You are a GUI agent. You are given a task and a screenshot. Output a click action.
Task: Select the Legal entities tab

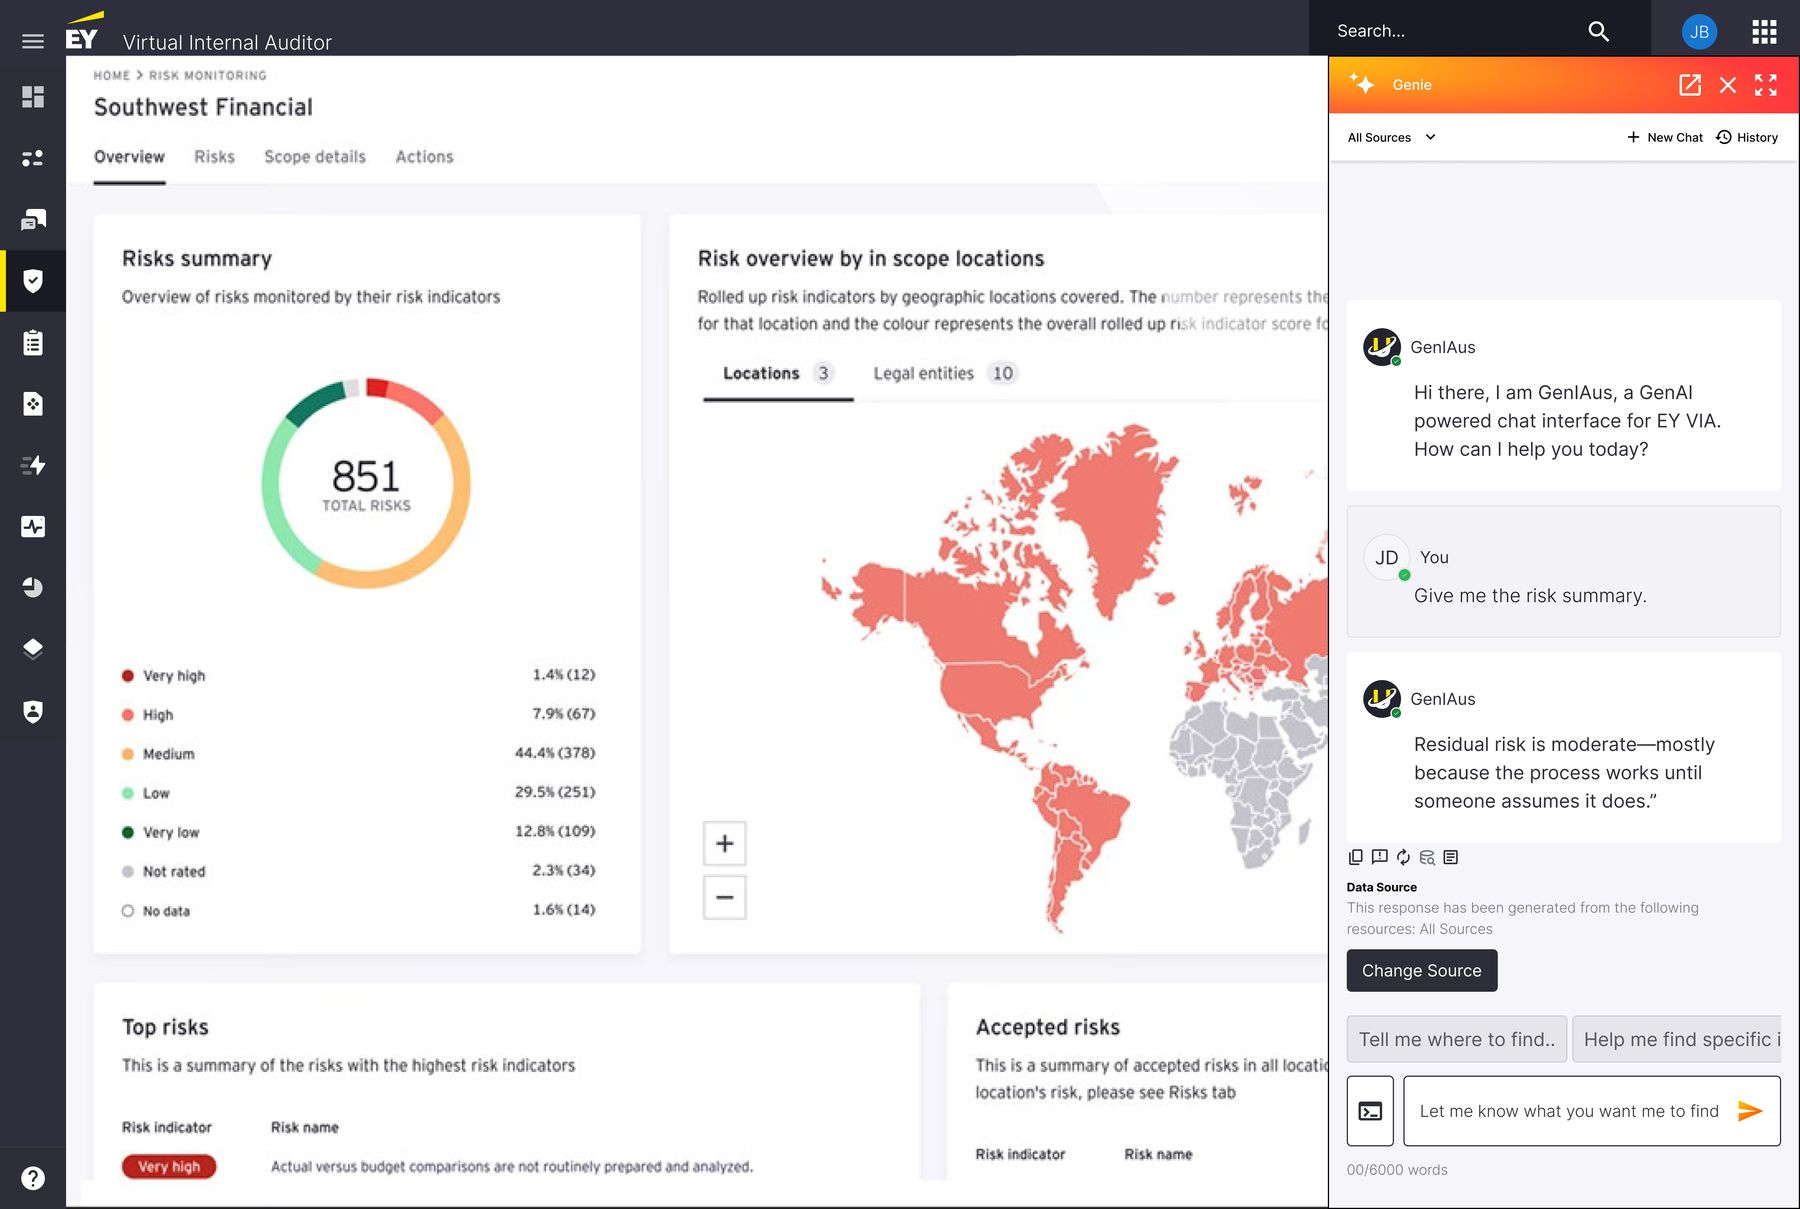click(x=945, y=374)
